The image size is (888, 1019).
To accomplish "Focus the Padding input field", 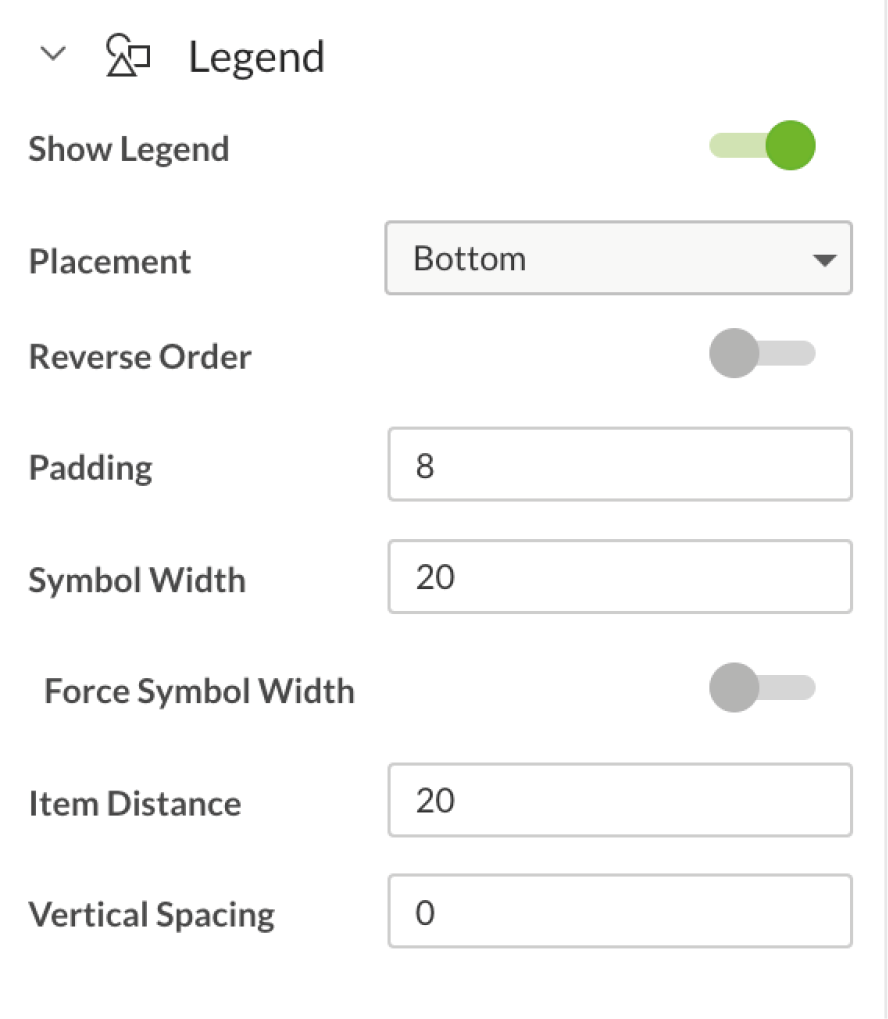I will [620, 464].
